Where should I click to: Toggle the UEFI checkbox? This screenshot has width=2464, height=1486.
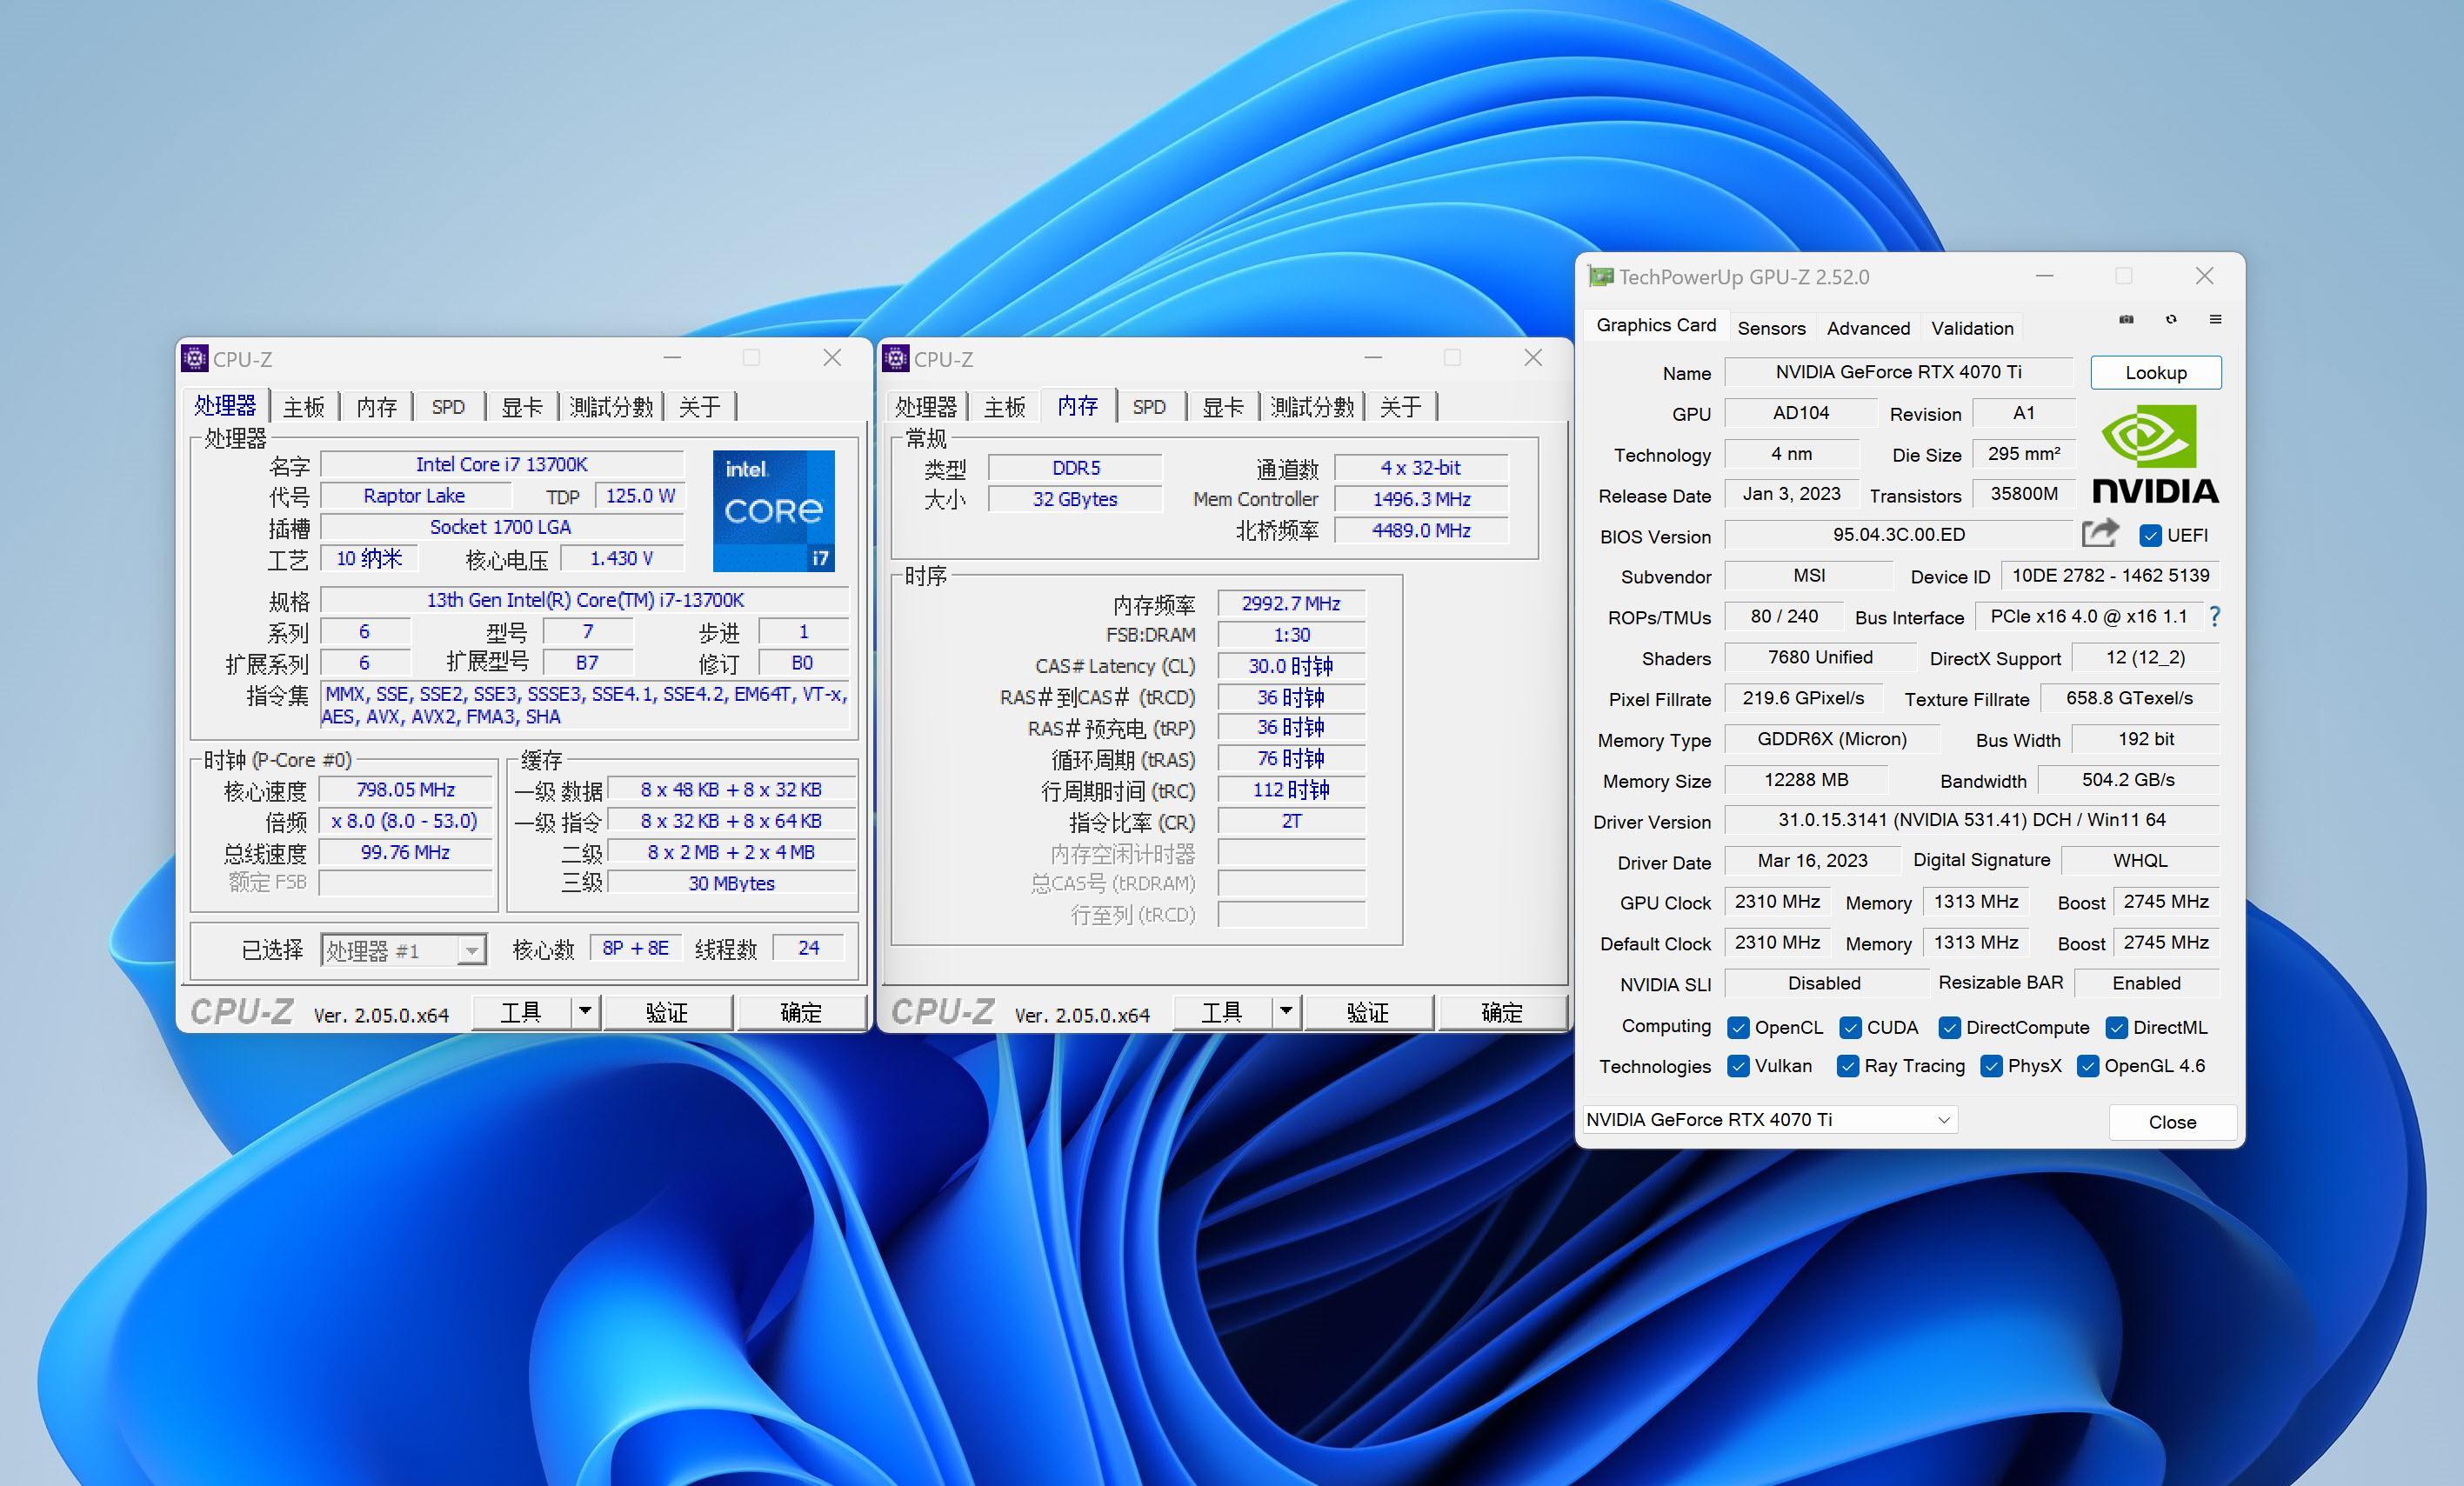click(2150, 535)
